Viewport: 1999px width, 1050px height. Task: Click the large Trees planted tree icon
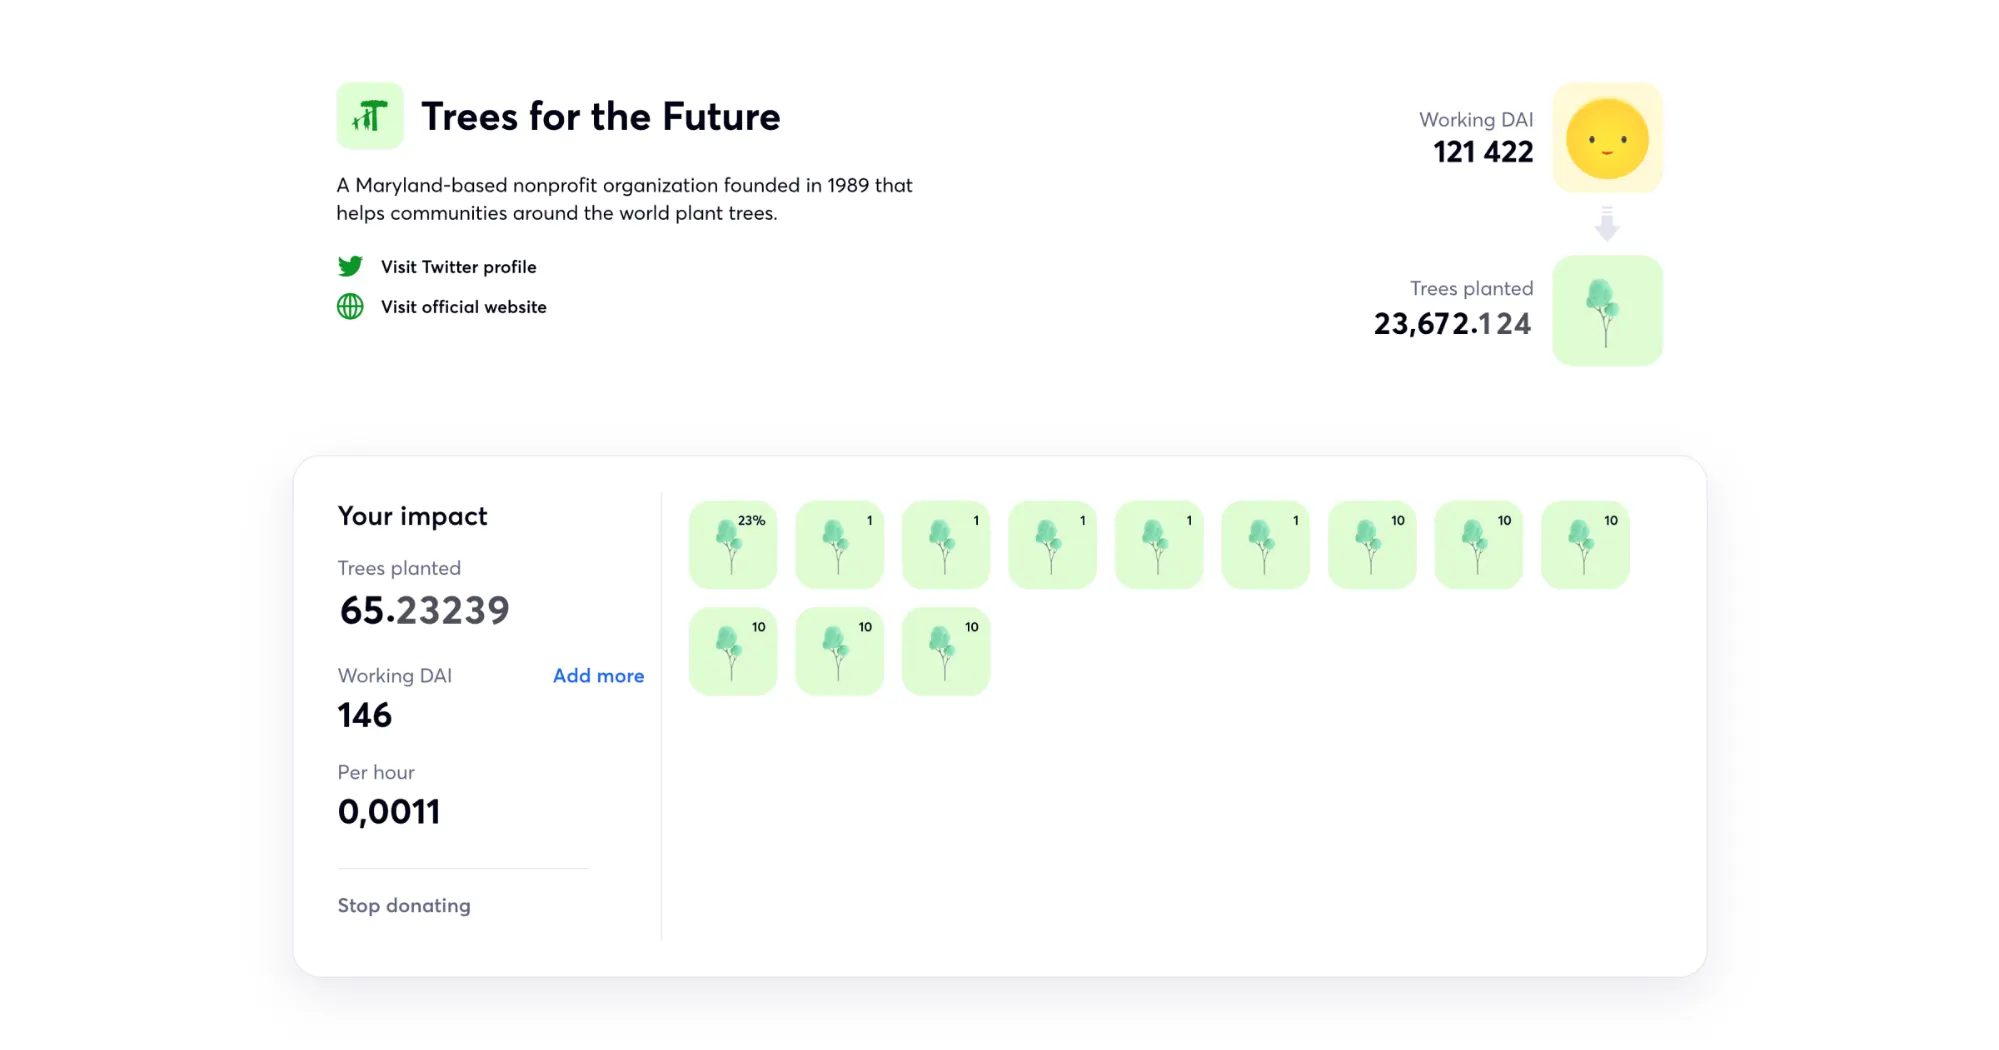tap(1607, 311)
